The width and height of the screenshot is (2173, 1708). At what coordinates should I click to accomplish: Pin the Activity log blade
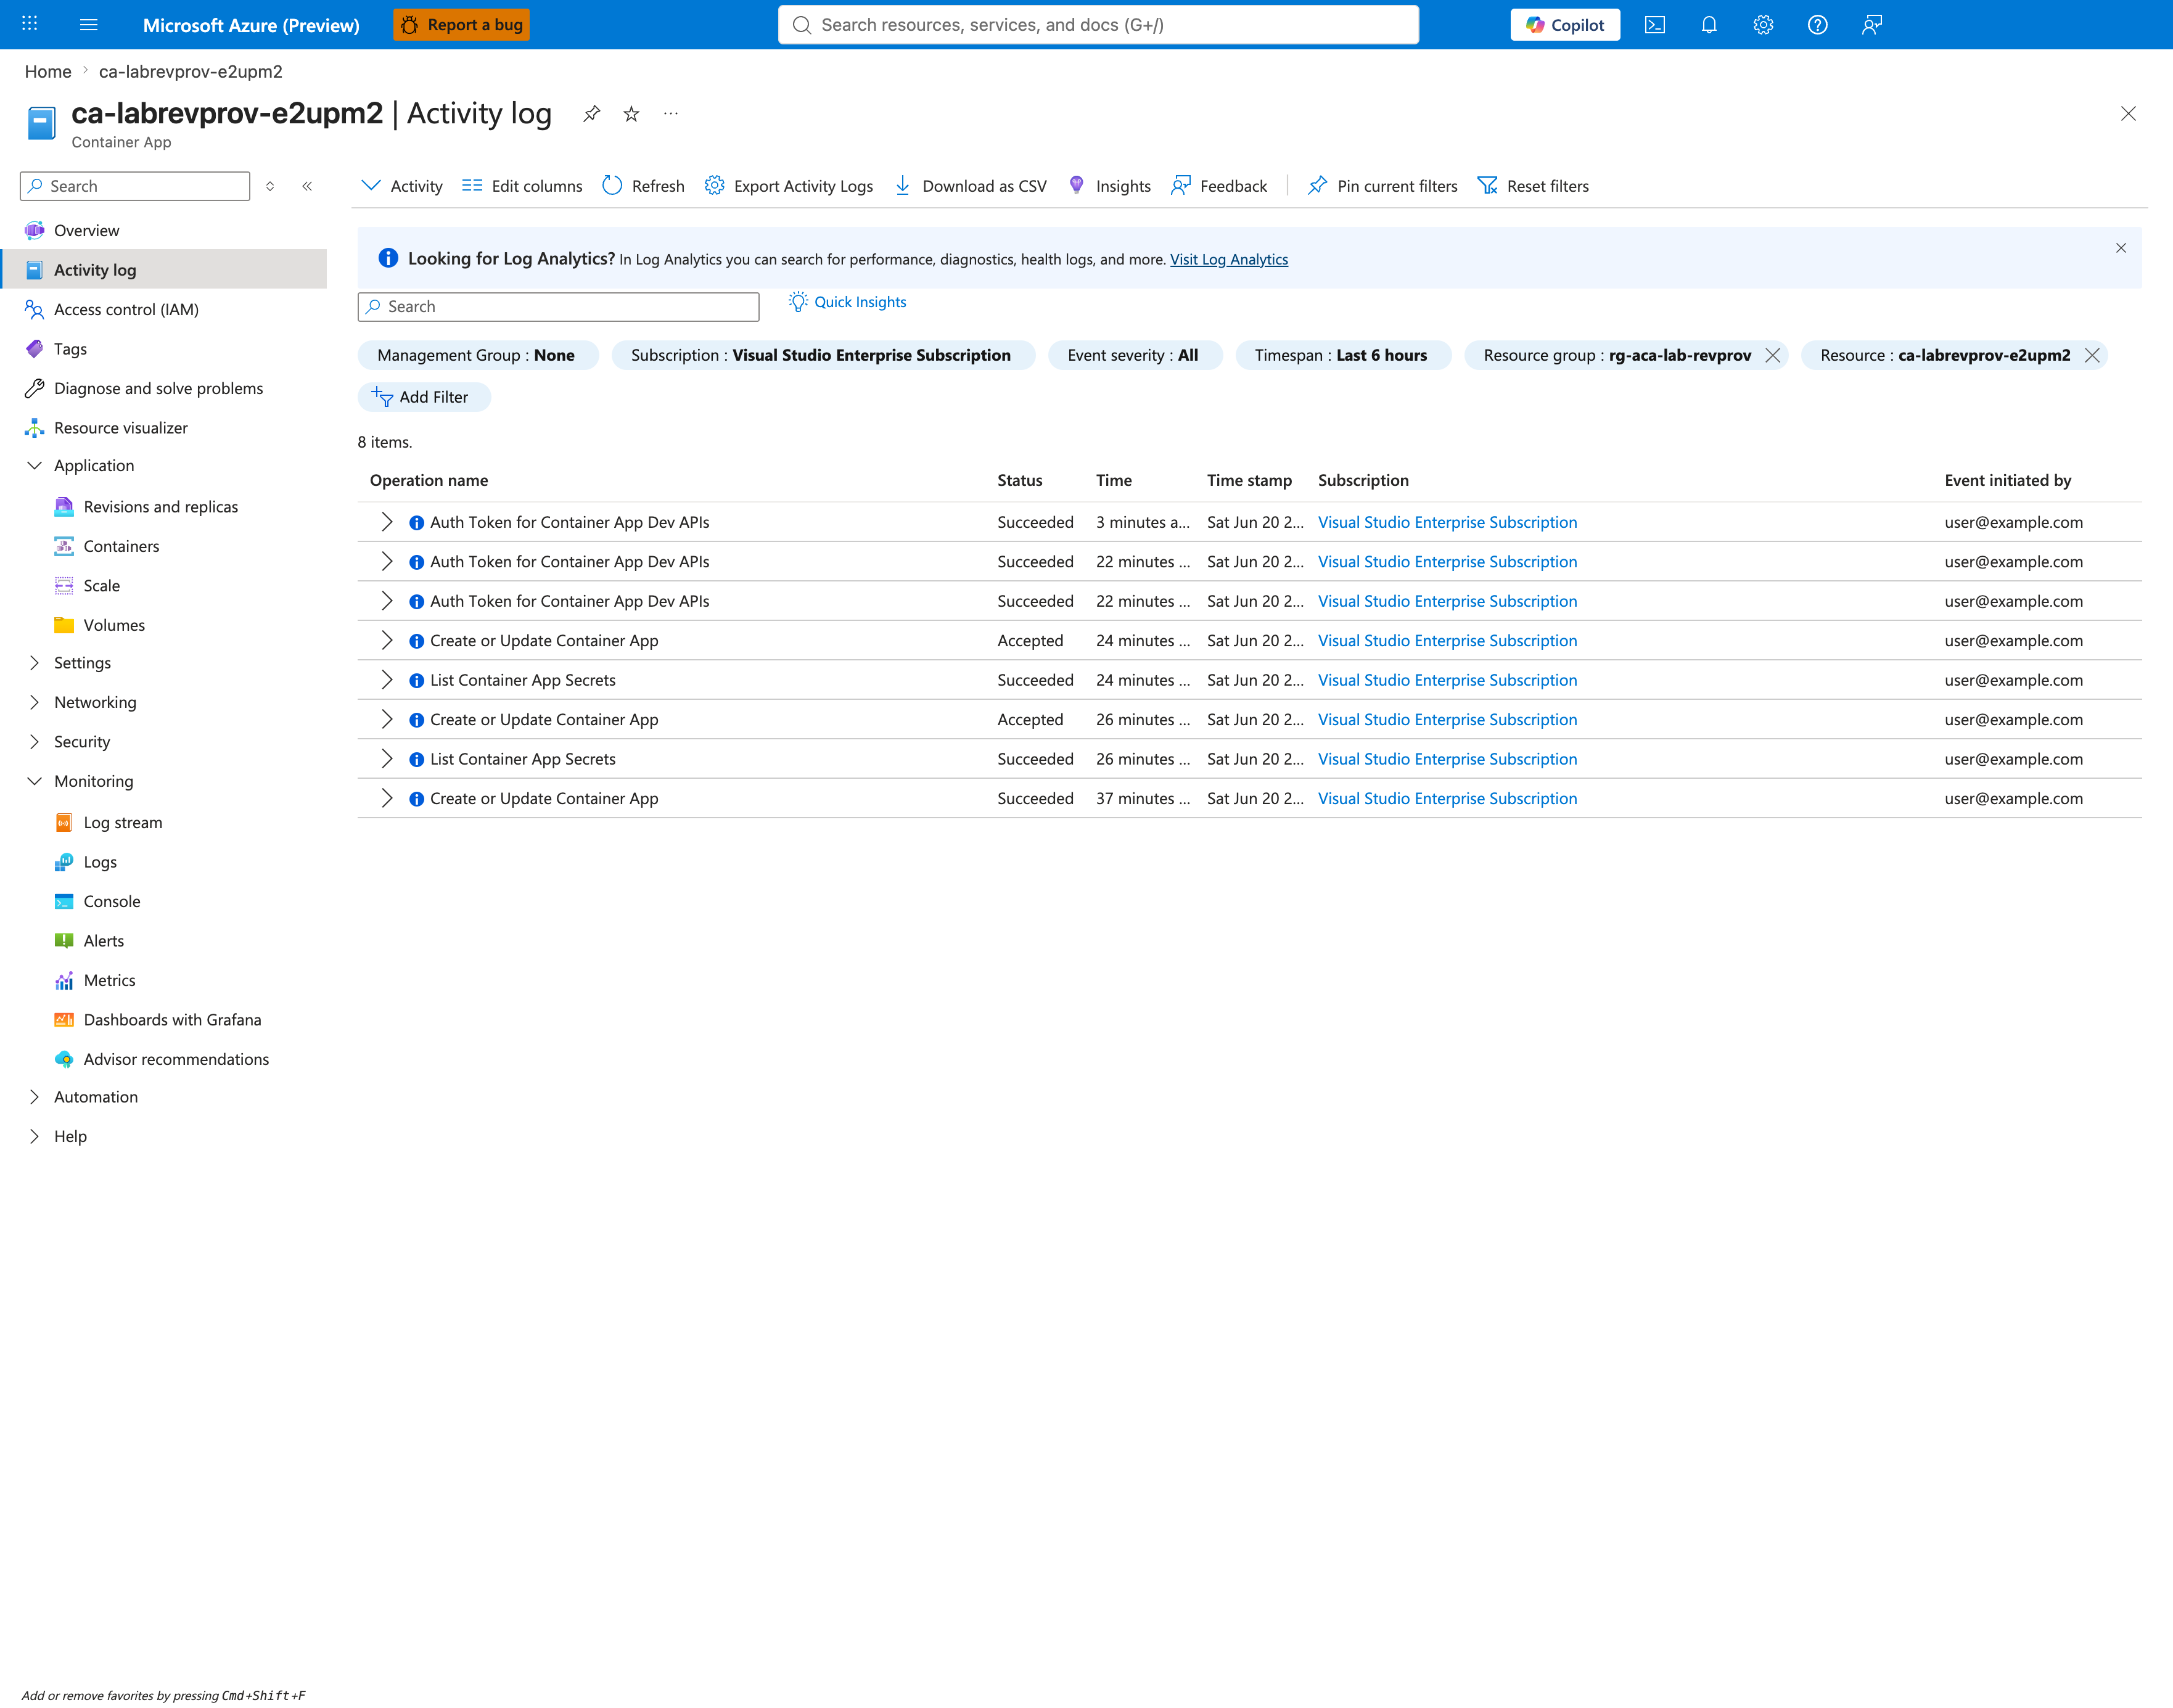tap(592, 114)
